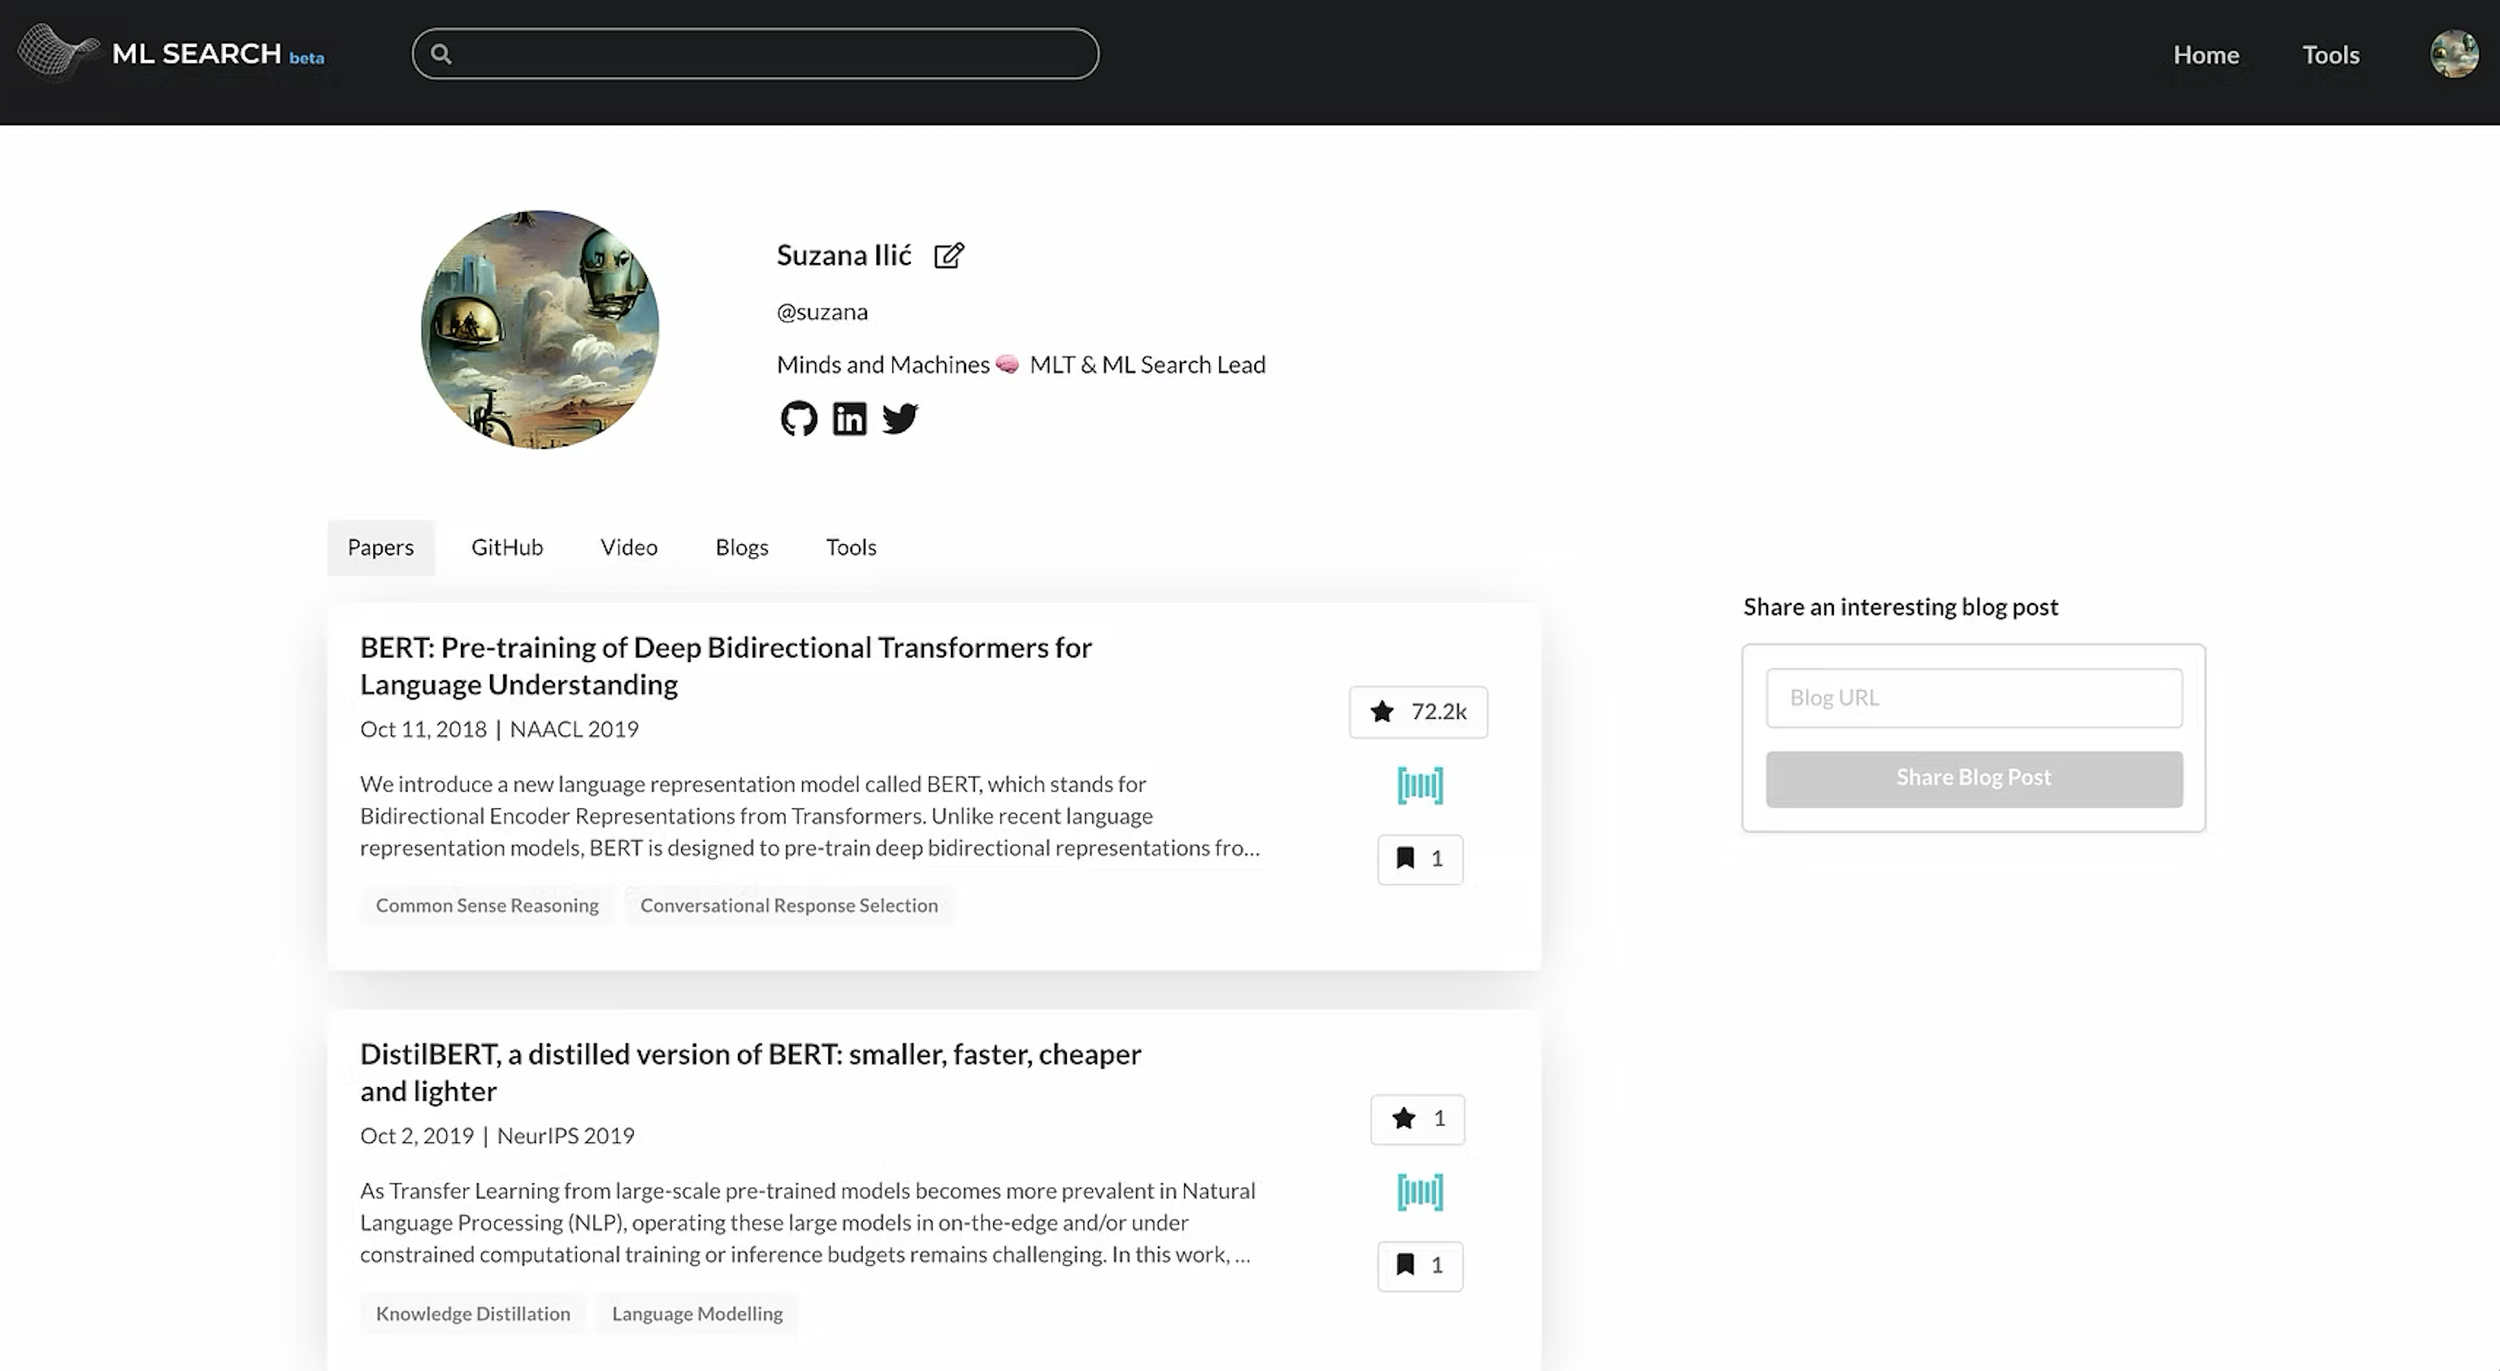Go to Home in top navigation

tap(2205, 55)
